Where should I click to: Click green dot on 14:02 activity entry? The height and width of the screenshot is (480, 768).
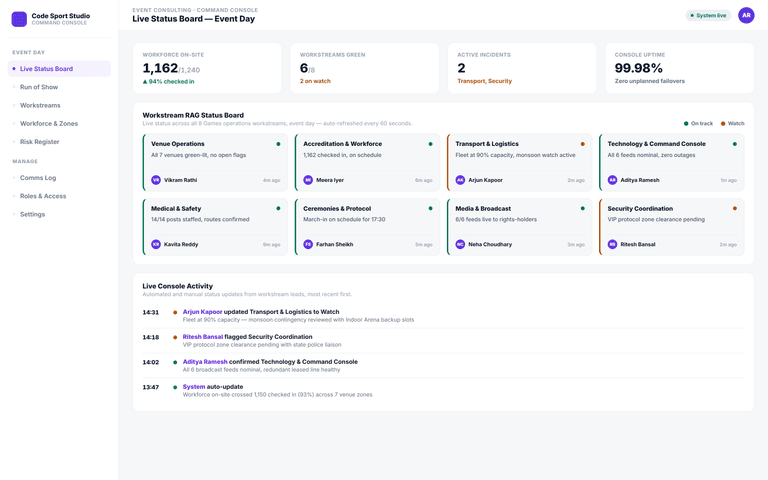(175, 362)
